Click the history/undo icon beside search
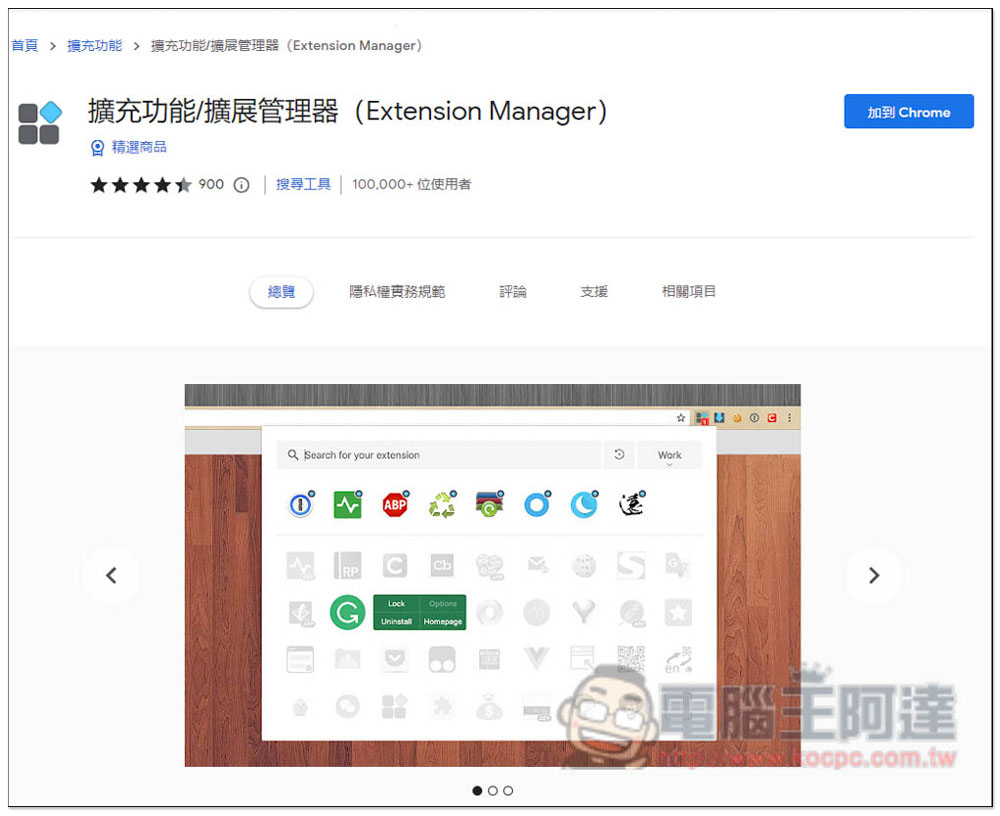The height and width of the screenshot is (816, 1000). pyautogui.click(x=619, y=455)
